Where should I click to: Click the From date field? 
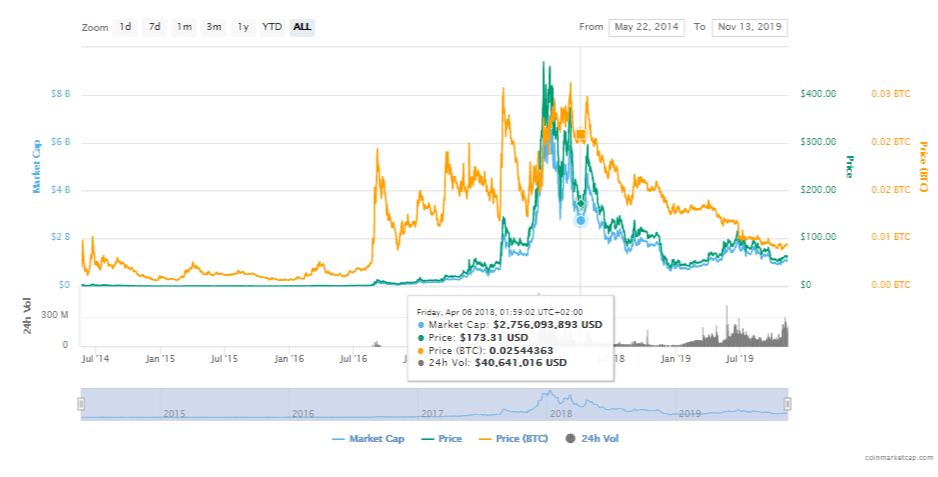tap(646, 27)
